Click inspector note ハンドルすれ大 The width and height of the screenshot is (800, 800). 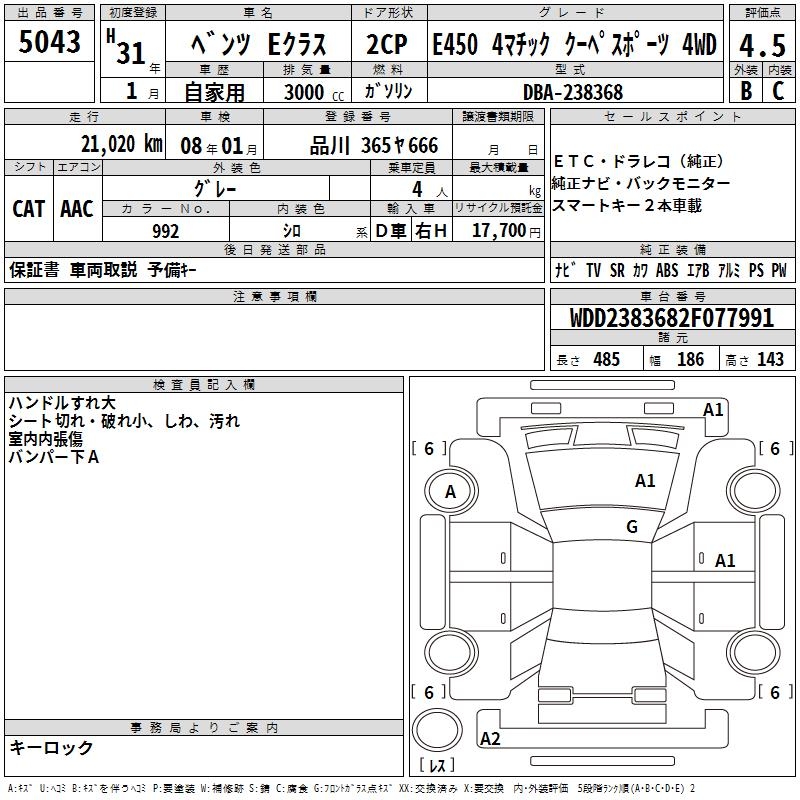[x=62, y=403]
